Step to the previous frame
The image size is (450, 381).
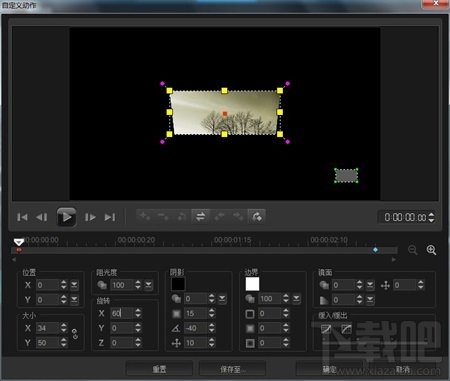coord(42,217)
